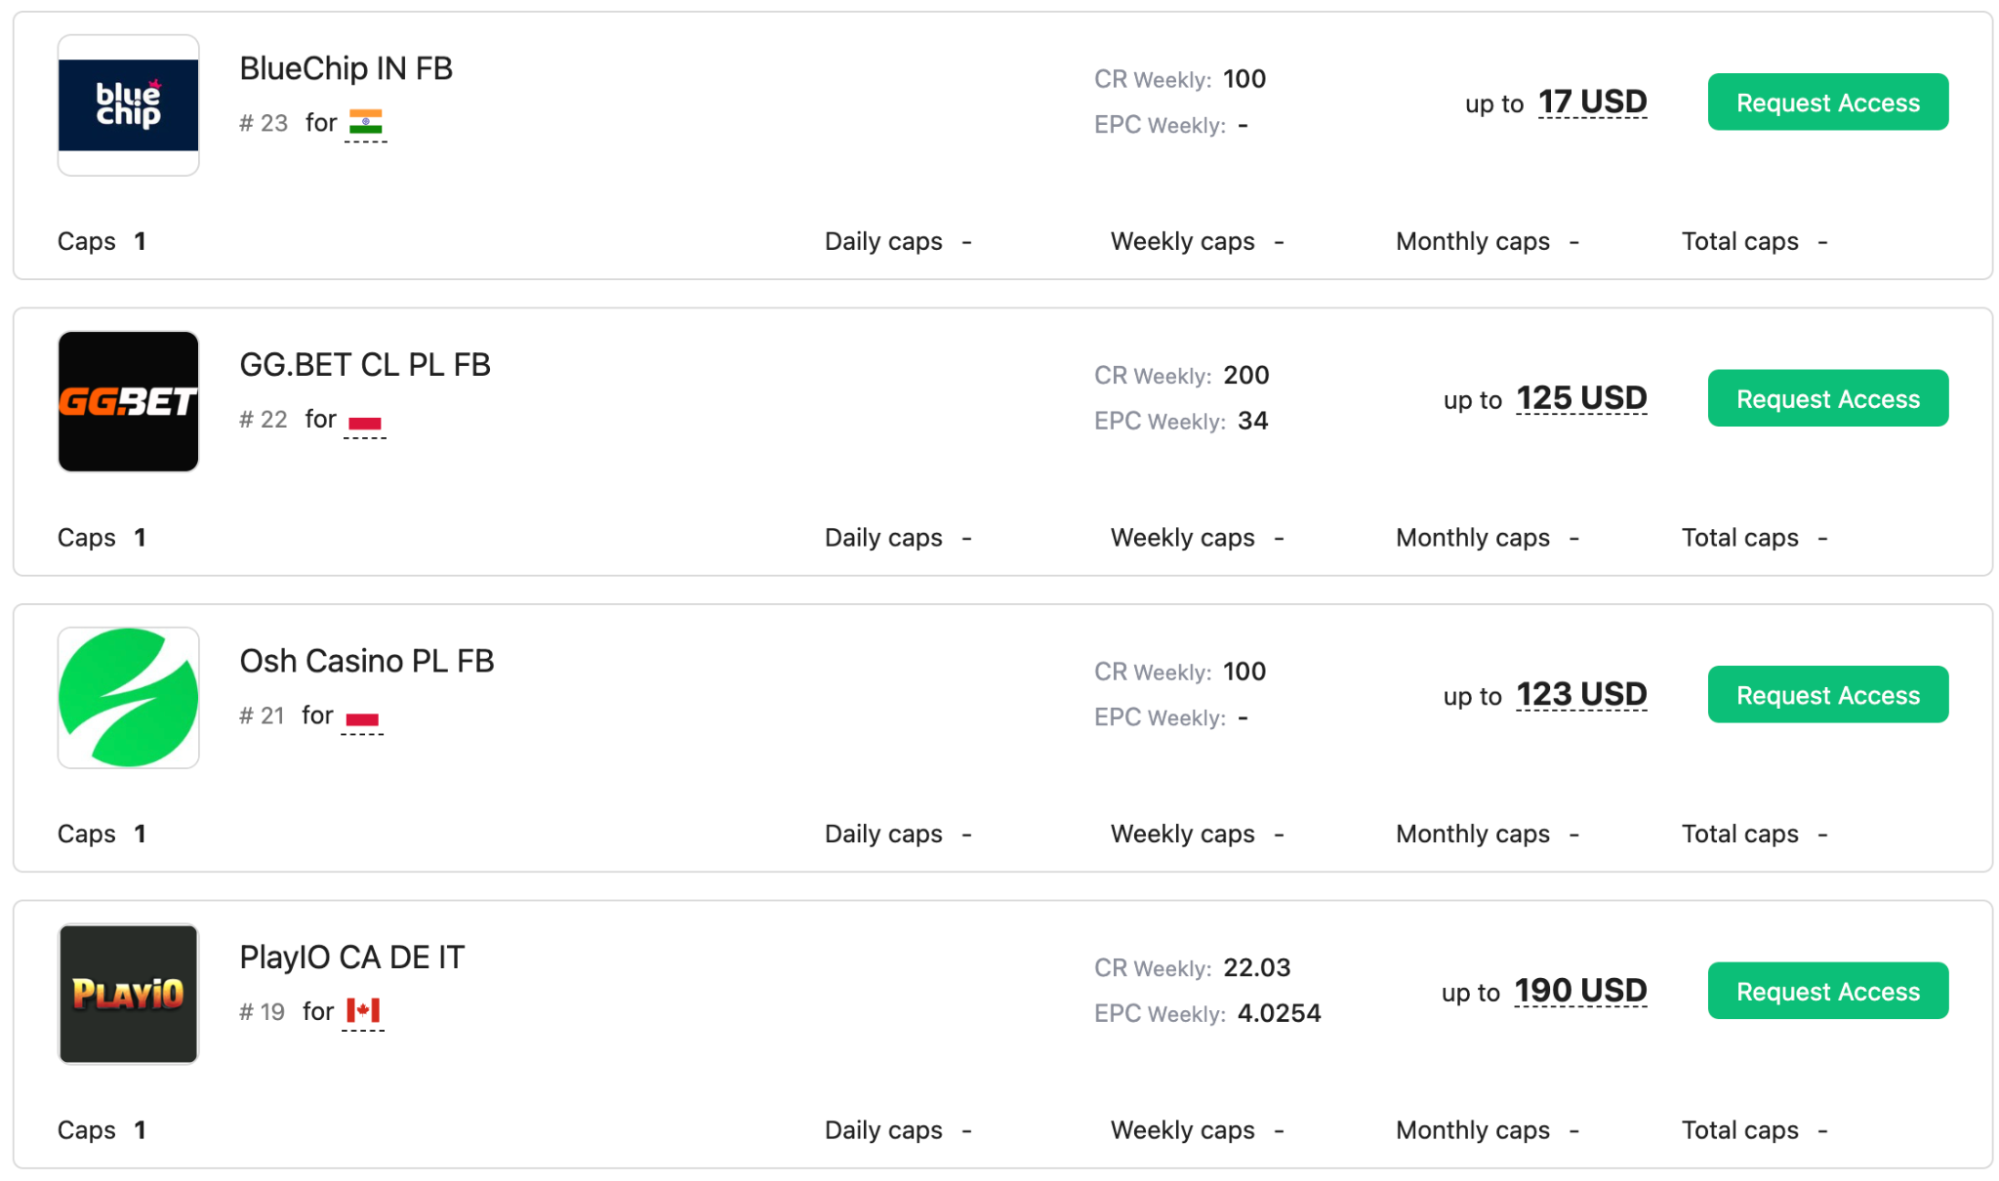The width and height of the screenshot is (1999, 1181).
Task: Click the PlayIO logo thumbnail
Action: click(x=128, y=994)
